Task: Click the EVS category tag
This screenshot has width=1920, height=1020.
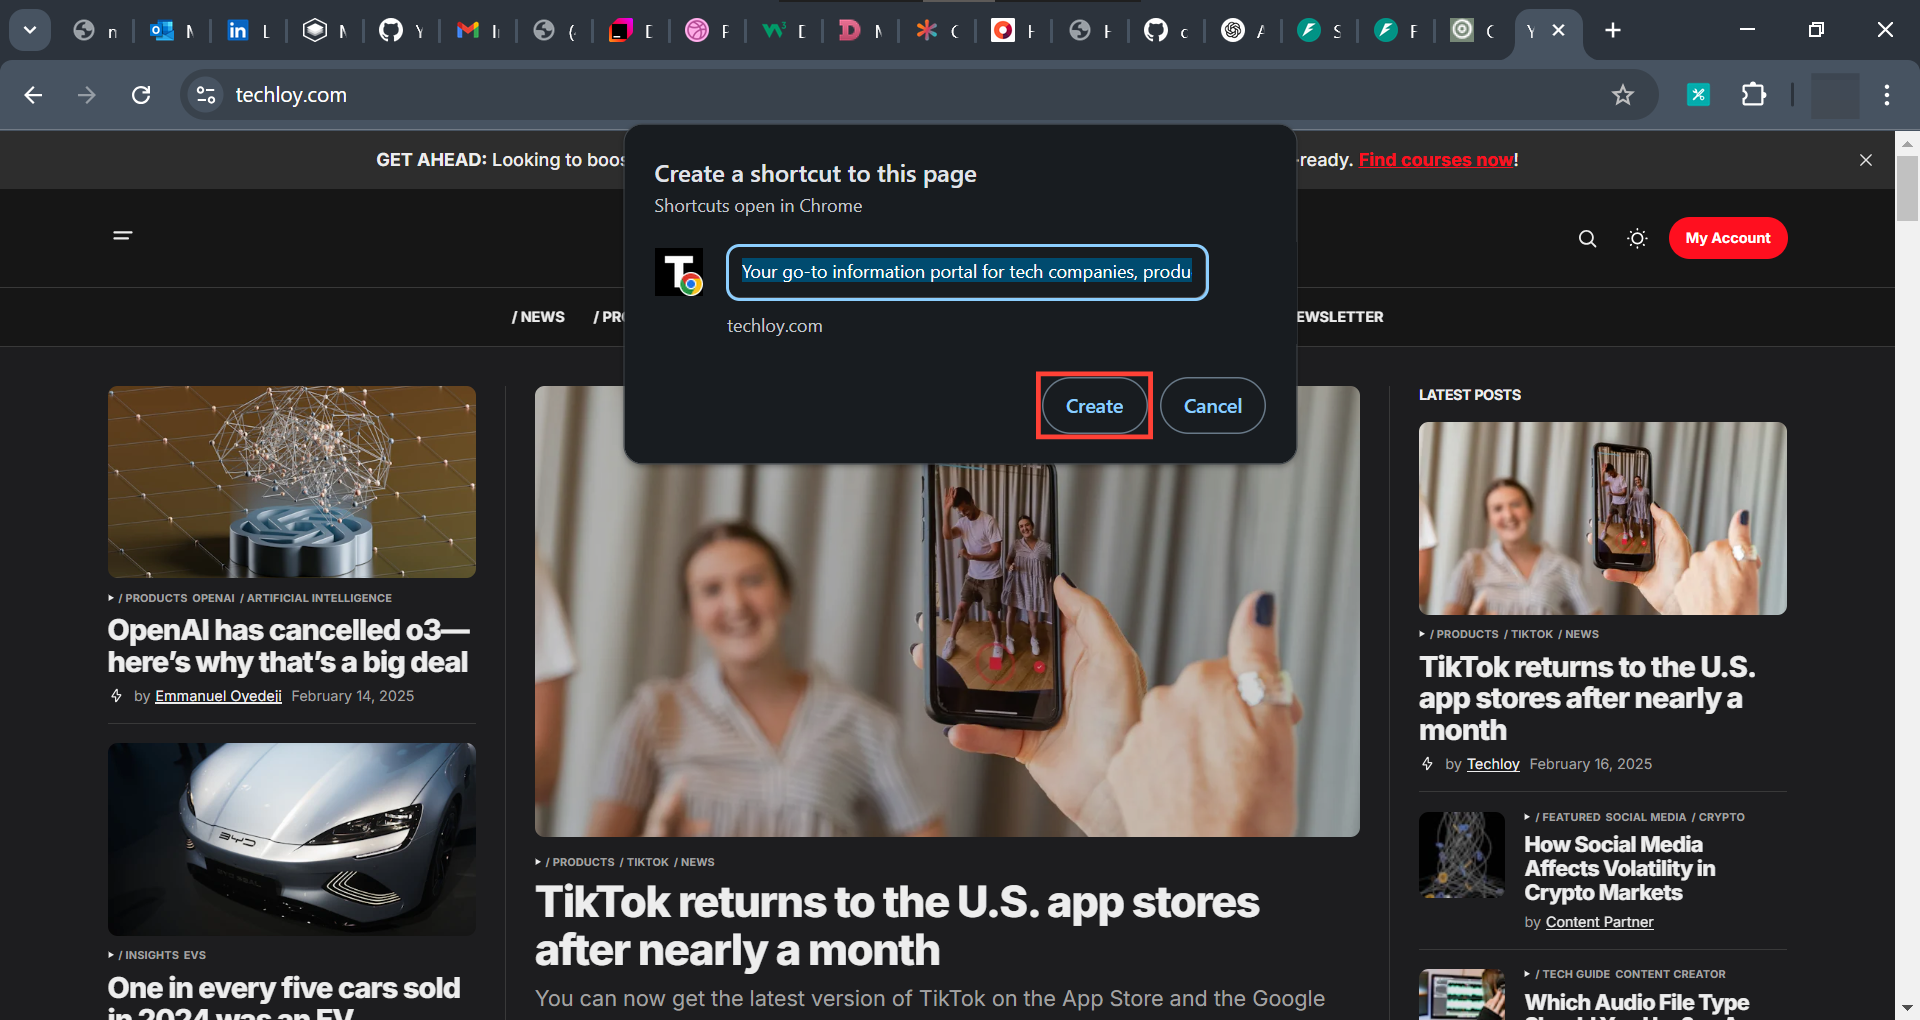Action: [x=195, y=955]
